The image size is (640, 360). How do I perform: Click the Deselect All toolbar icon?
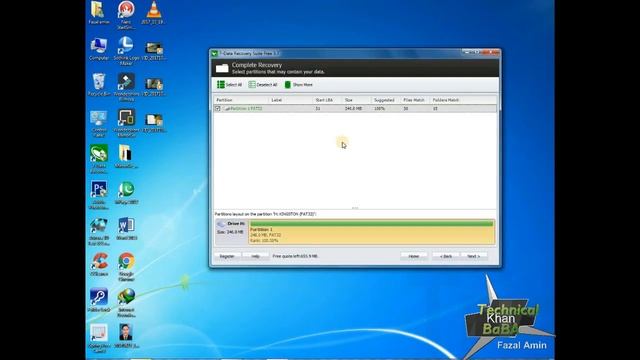(252, 84)
